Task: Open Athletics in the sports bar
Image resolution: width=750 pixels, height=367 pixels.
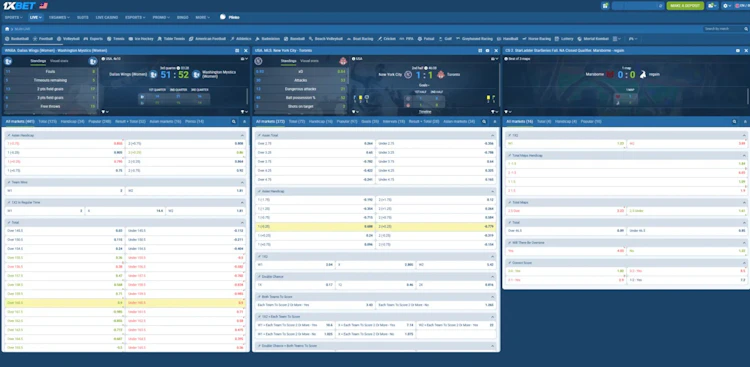Action: 241,39
